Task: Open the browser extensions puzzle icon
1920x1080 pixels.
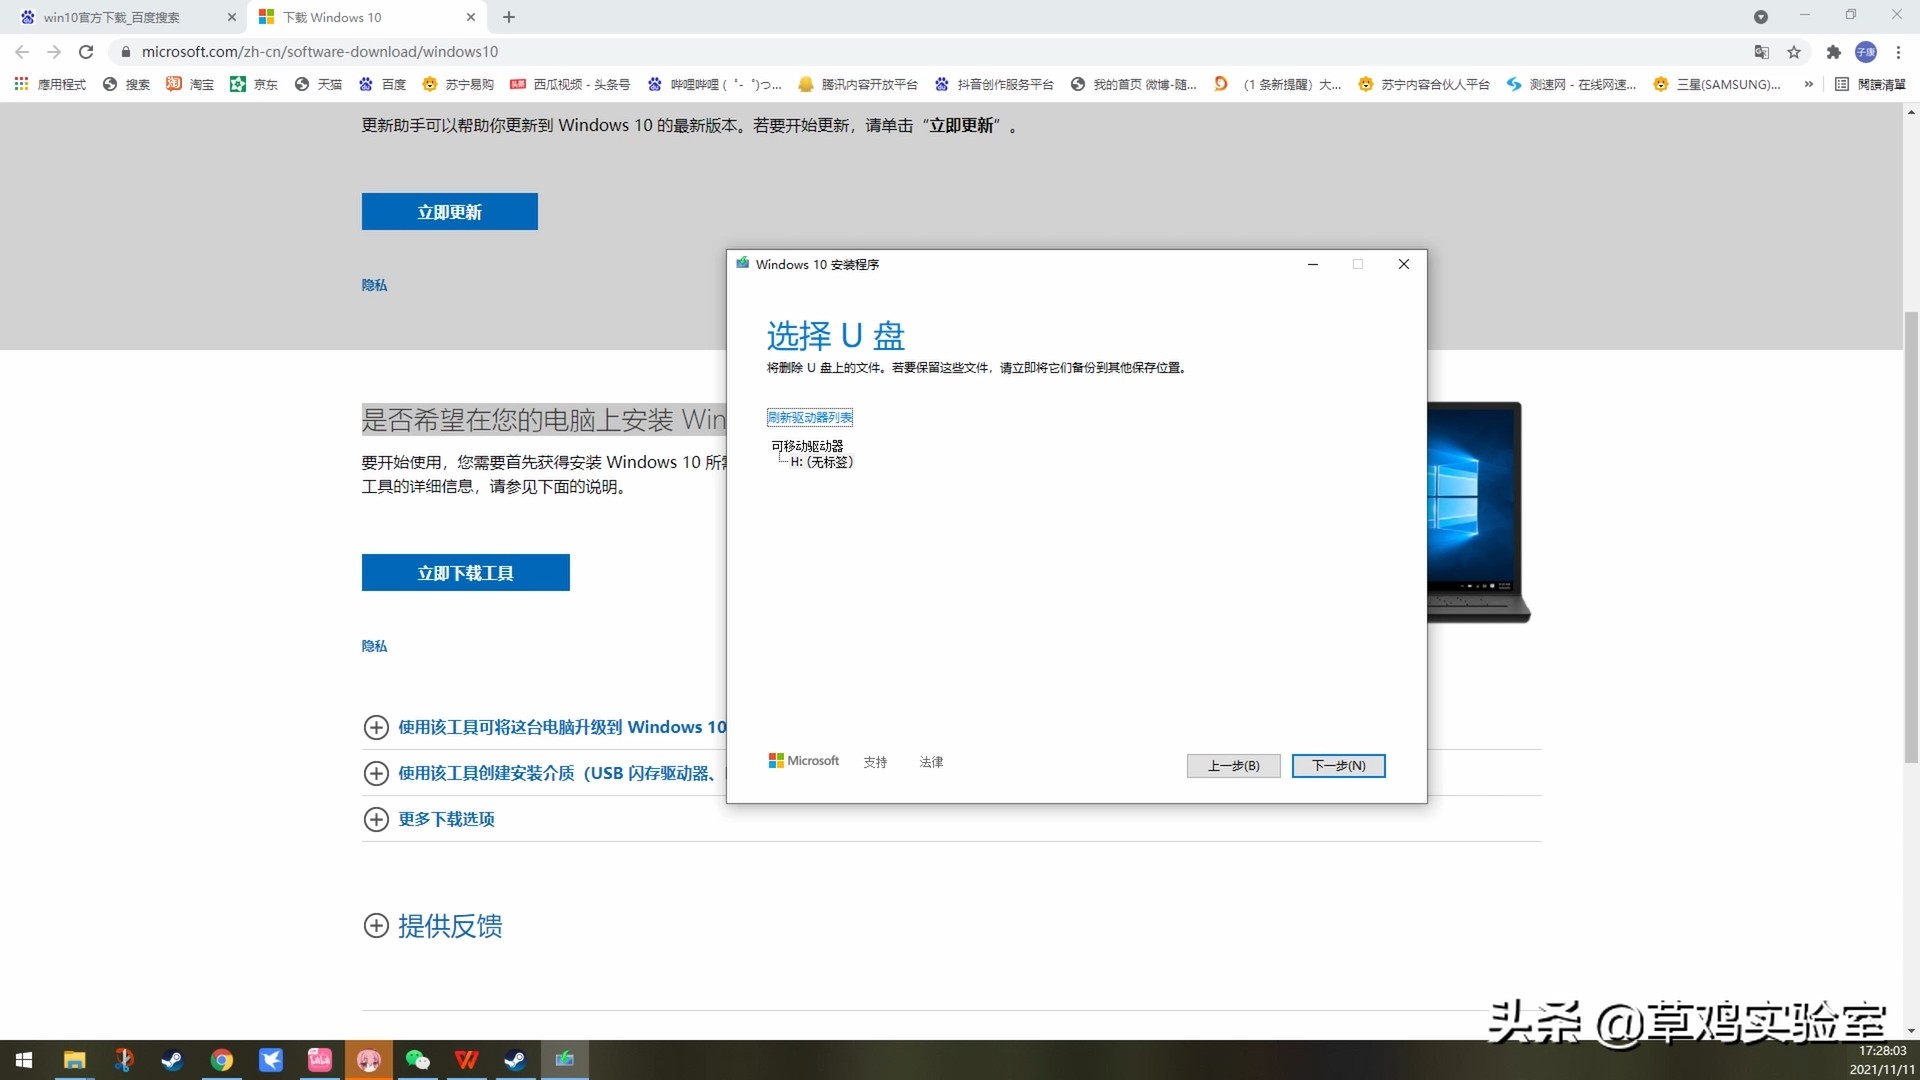Action: point(1833,52)
